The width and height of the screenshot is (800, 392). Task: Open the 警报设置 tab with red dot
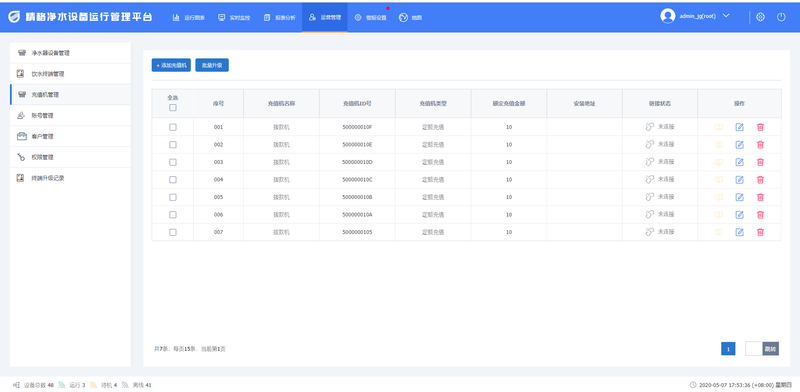coord(370,17)
